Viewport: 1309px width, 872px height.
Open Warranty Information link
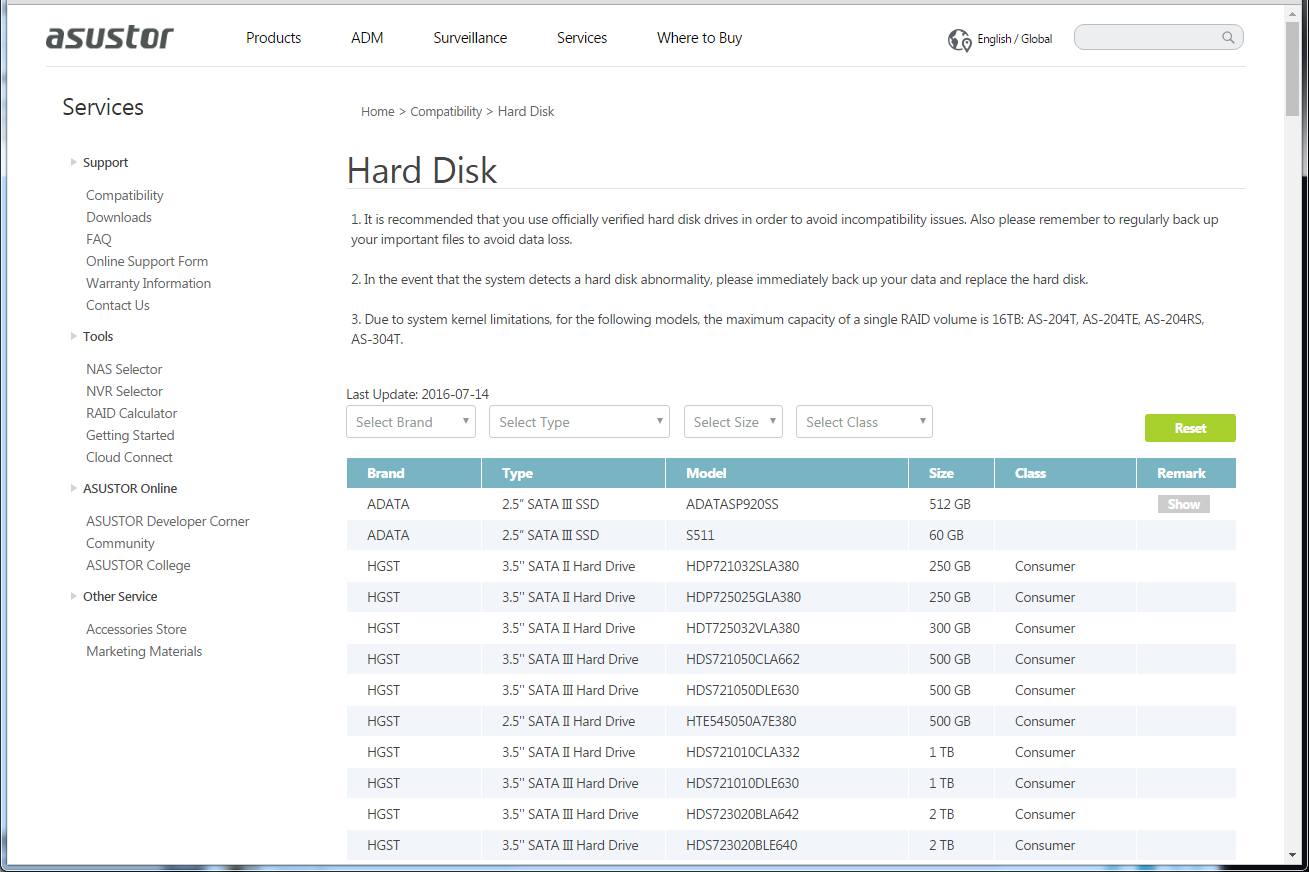[x=148, y=284]
